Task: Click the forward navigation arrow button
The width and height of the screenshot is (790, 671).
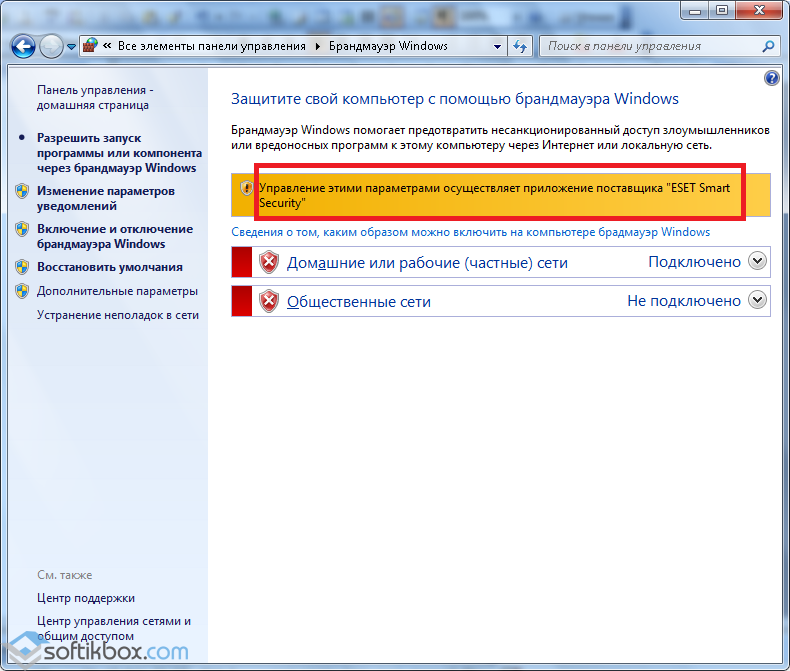Action: 52,46
